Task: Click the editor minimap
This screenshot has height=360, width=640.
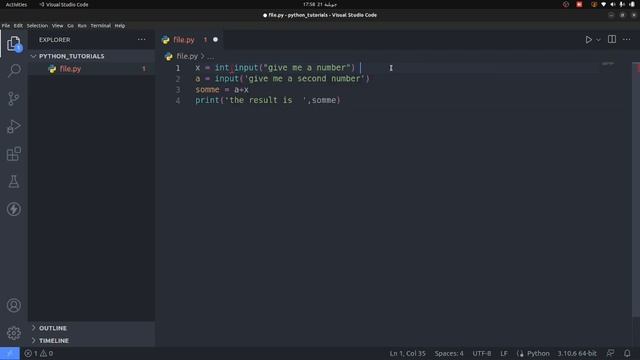Action: 608,64
